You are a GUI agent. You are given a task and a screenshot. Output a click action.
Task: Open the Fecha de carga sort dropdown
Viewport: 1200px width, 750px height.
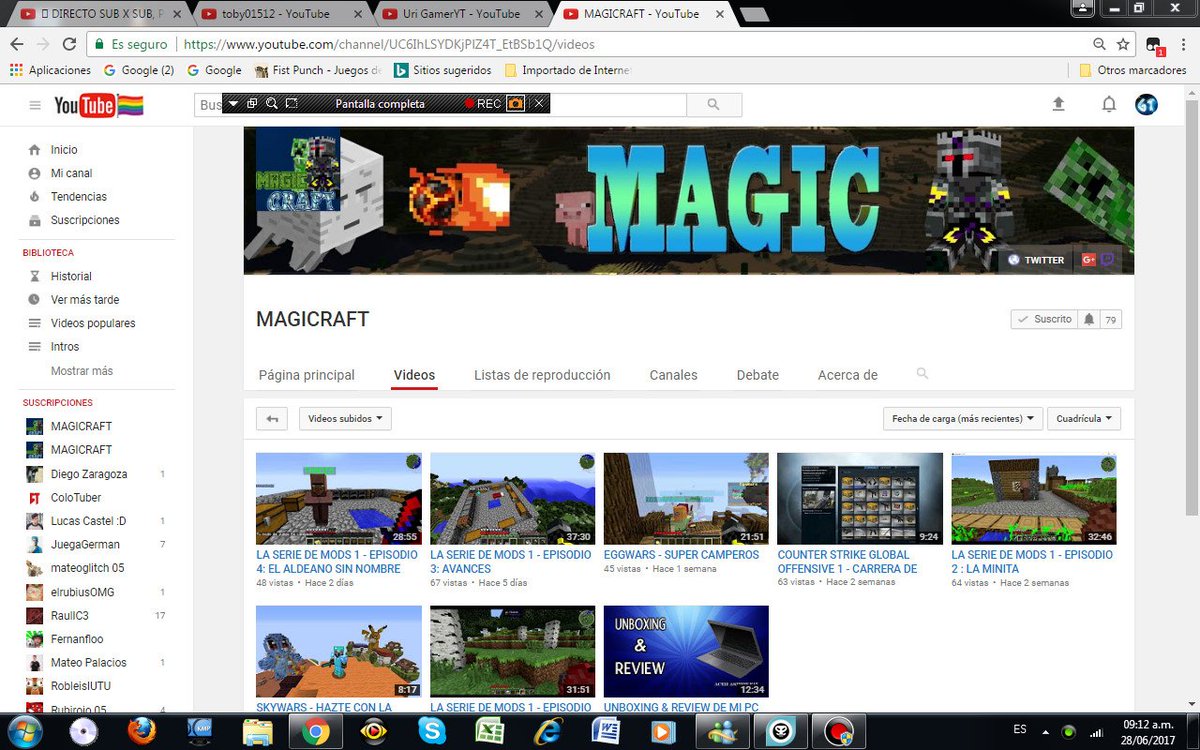pyautogui.click(x=963, y=419)
